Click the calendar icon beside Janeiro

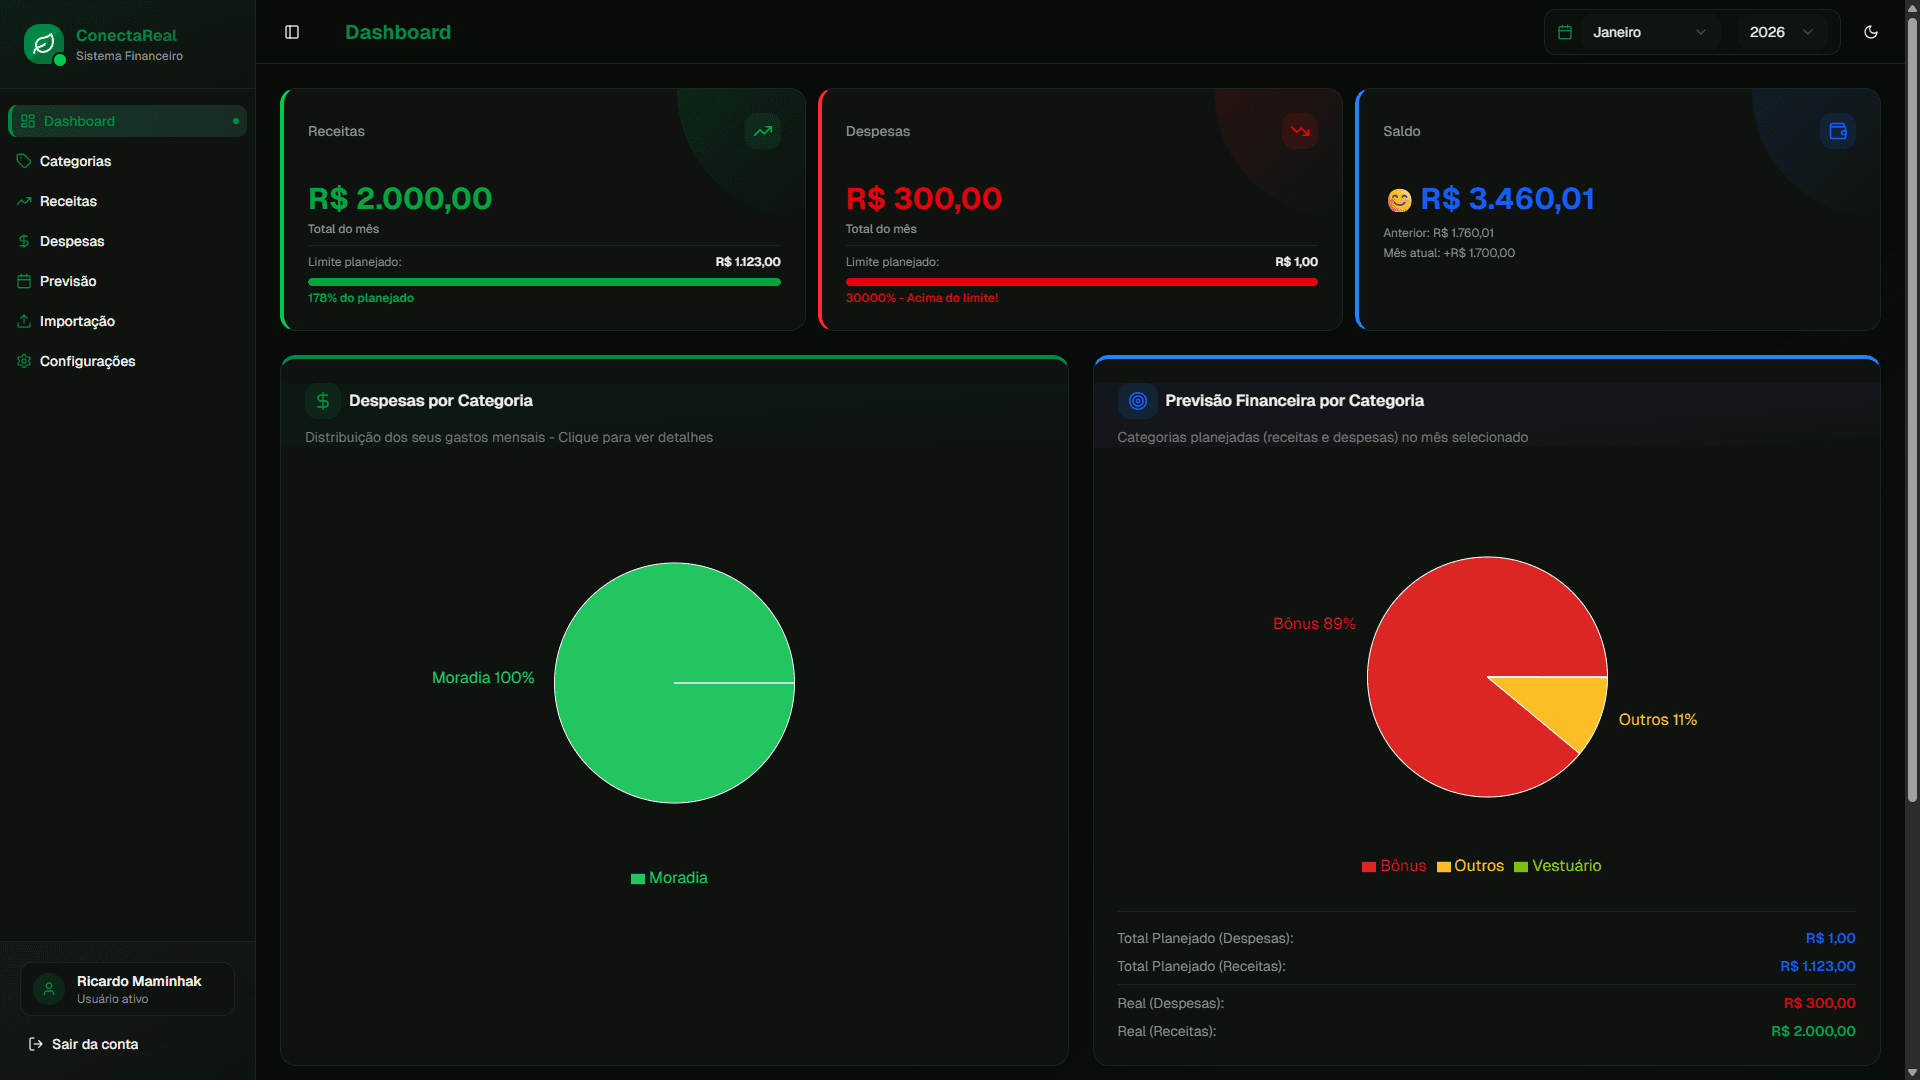point(1565,32)
